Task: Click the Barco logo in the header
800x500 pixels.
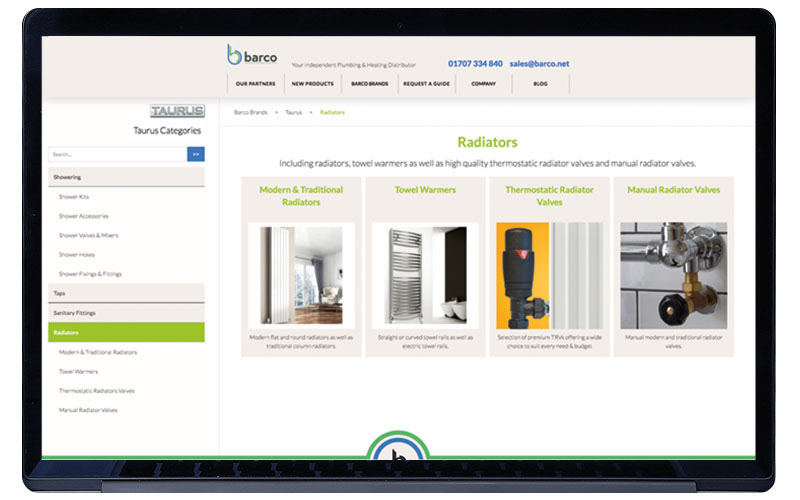Action: pyautogui.click(x=252, y=55)
